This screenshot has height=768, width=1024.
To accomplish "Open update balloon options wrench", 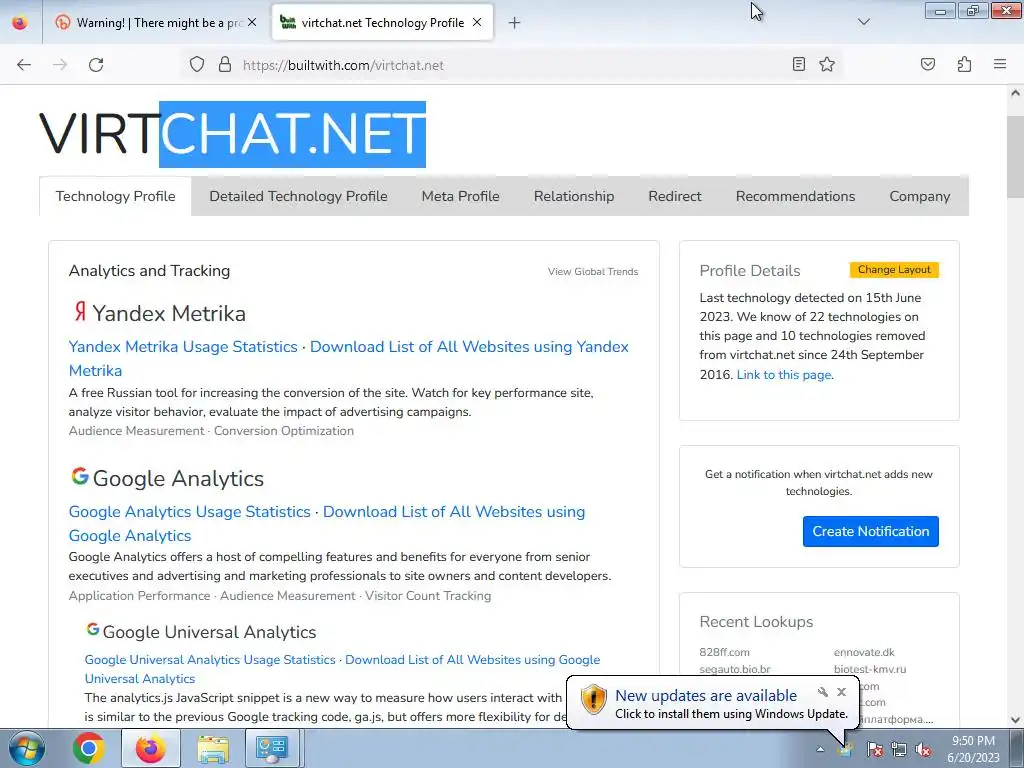I will coord(822,692).
